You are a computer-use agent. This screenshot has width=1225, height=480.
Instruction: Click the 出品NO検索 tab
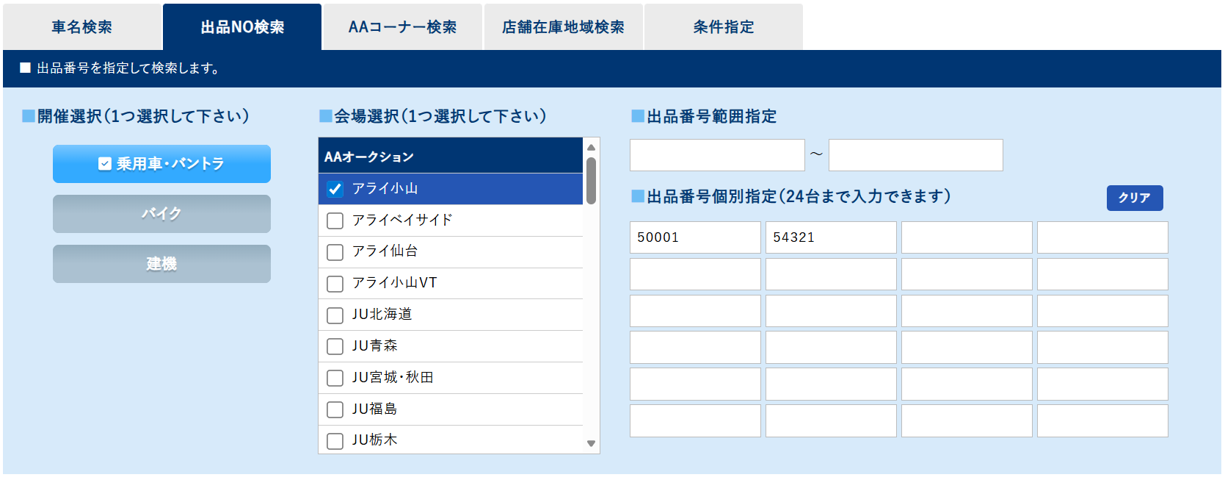click(x=242, y=27)
